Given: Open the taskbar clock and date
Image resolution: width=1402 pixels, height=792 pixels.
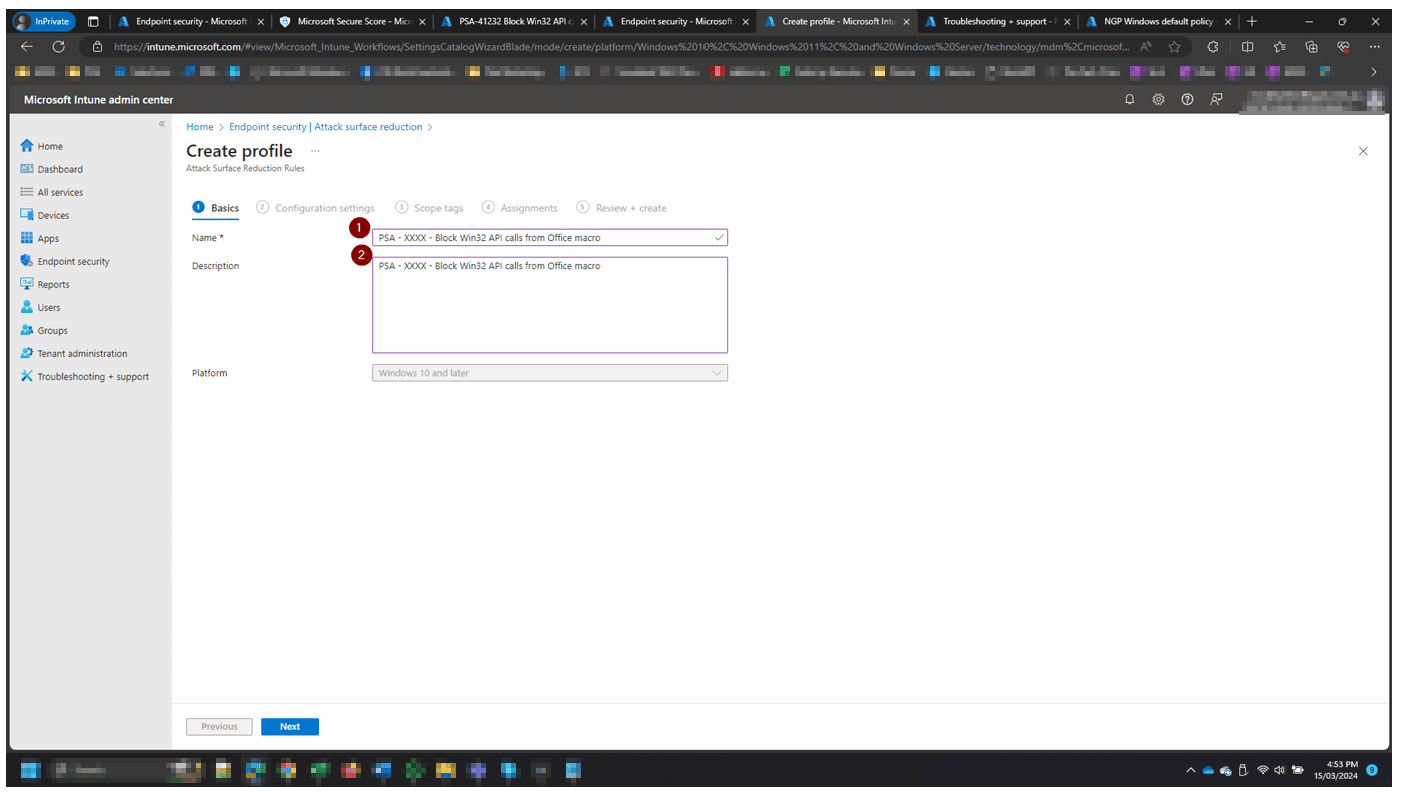Looking at the screenshot, I should 1338,770.
